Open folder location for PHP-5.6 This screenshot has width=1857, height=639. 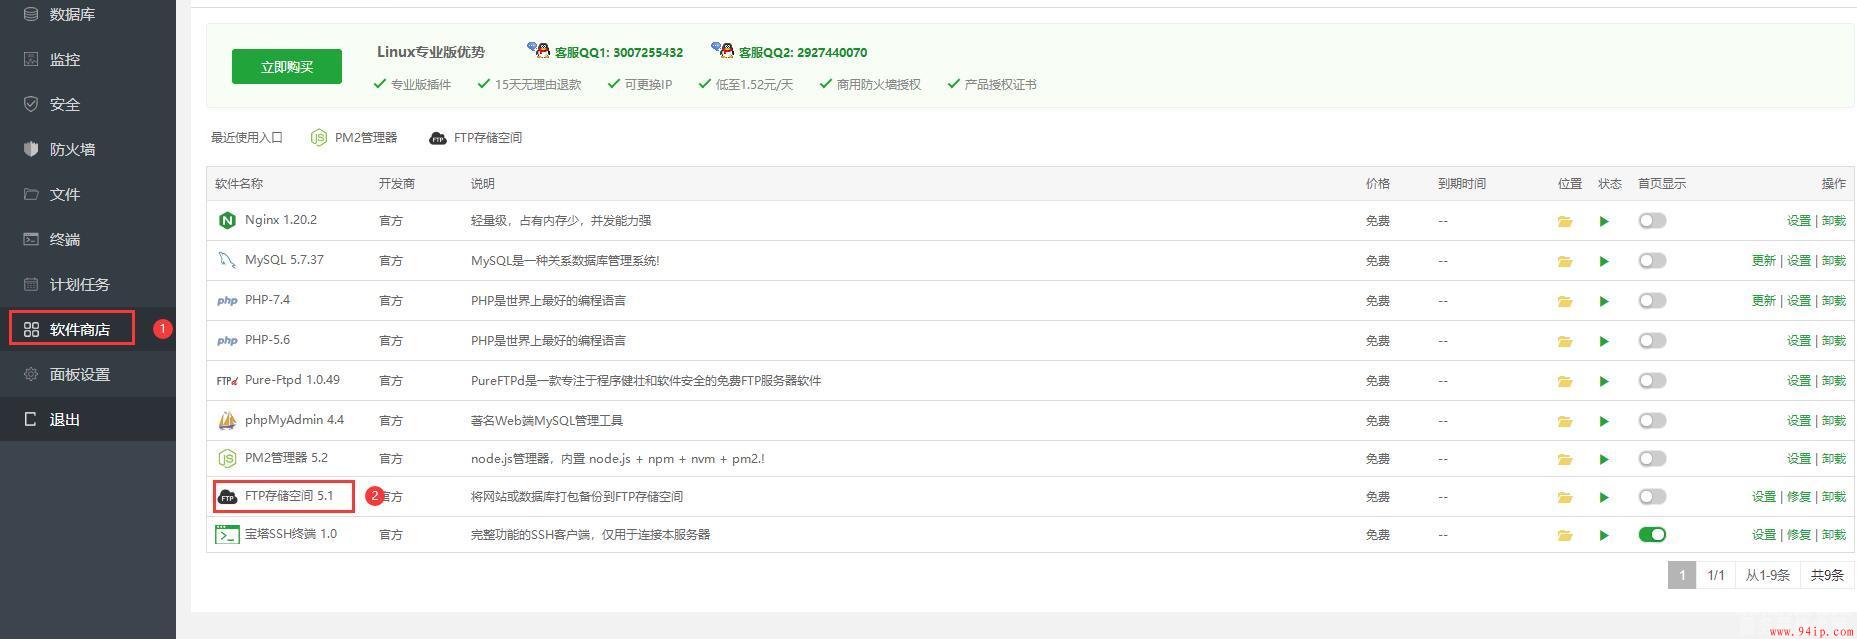point(1564,341)
